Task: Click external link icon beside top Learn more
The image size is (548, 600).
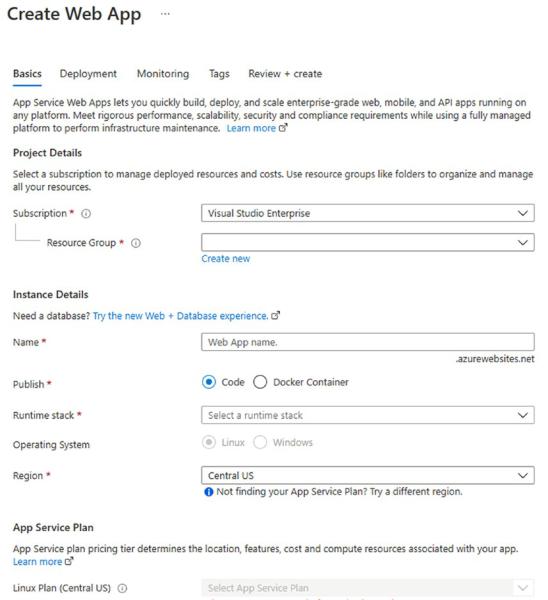Action: pos(283,128)
